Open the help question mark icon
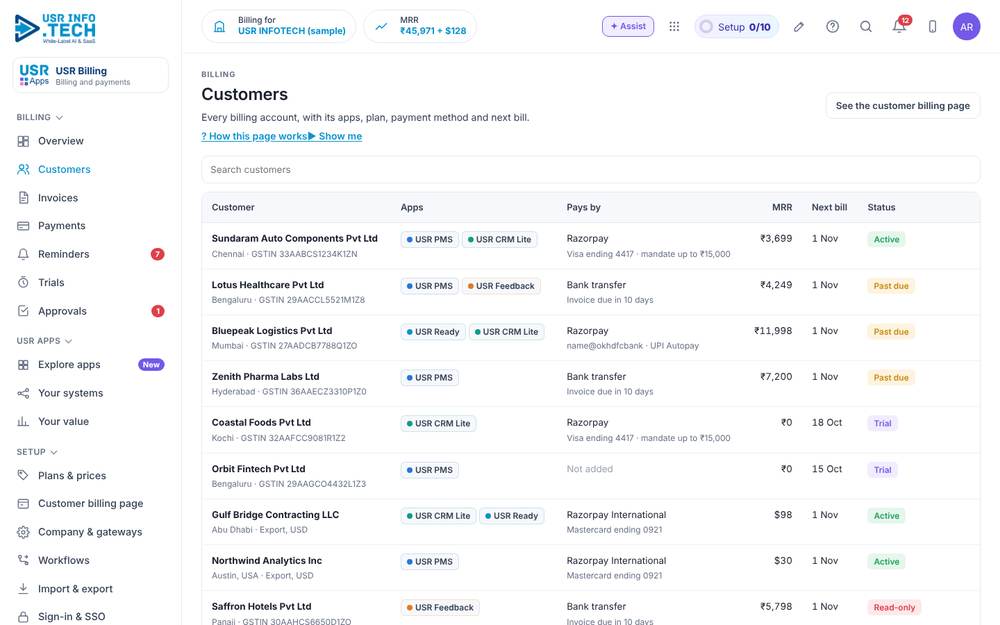1000x625 pixels. click(832, 26)
